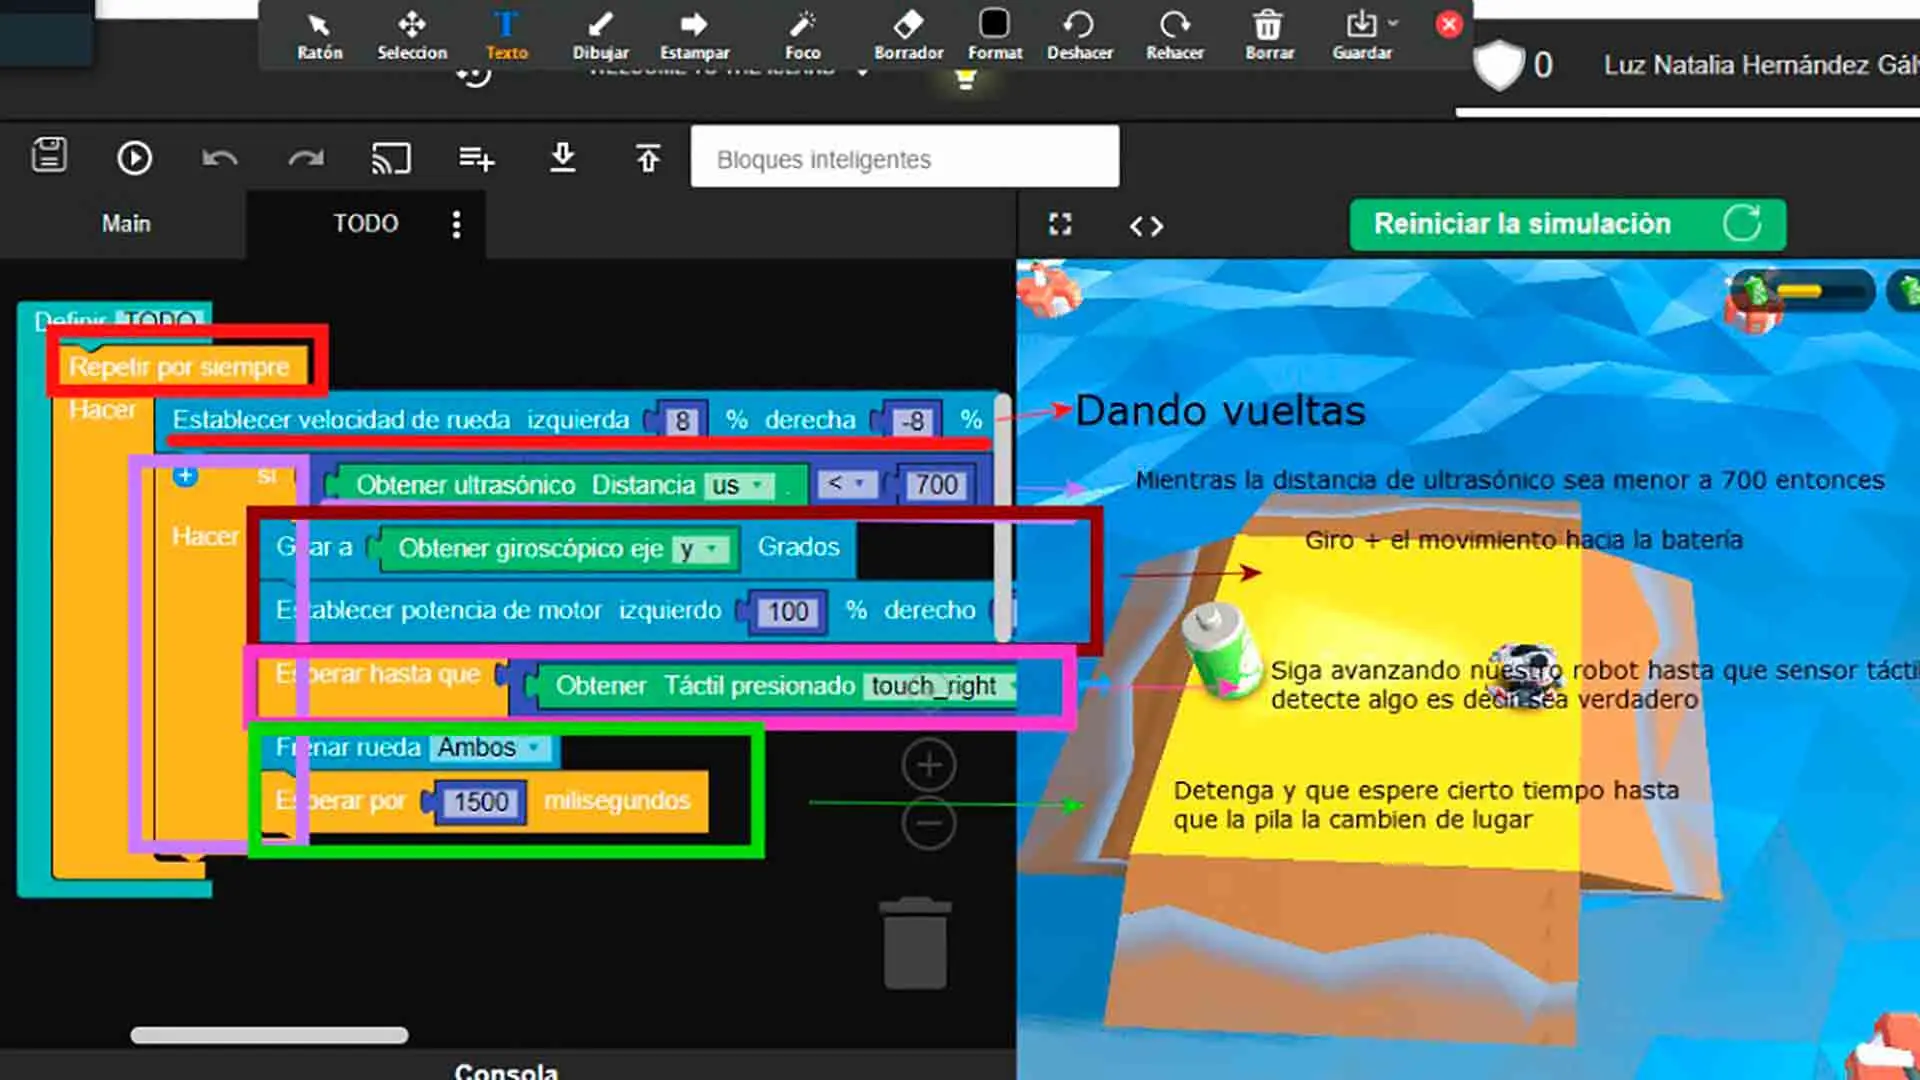Open the Consola panel
Screen dimensions: 1920x1080
click(x=506, y=1071)
